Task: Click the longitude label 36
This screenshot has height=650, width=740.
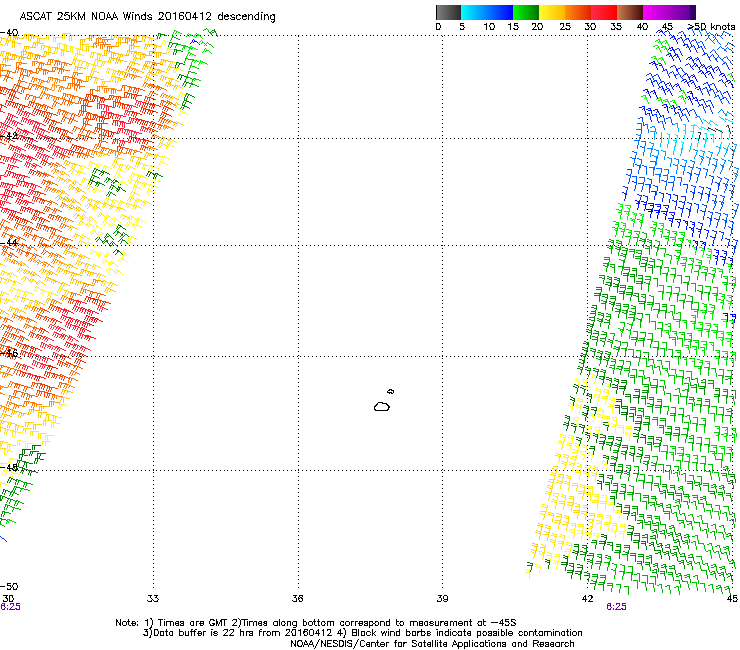Action: (297, 599)
